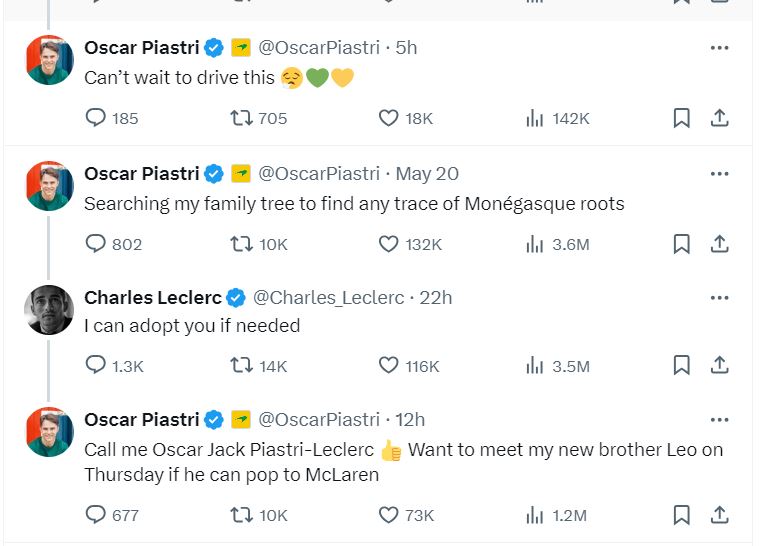View analytics of the Monégasque roots tweet
This screenshot has width=779, height=546.
tap(535, 244)
